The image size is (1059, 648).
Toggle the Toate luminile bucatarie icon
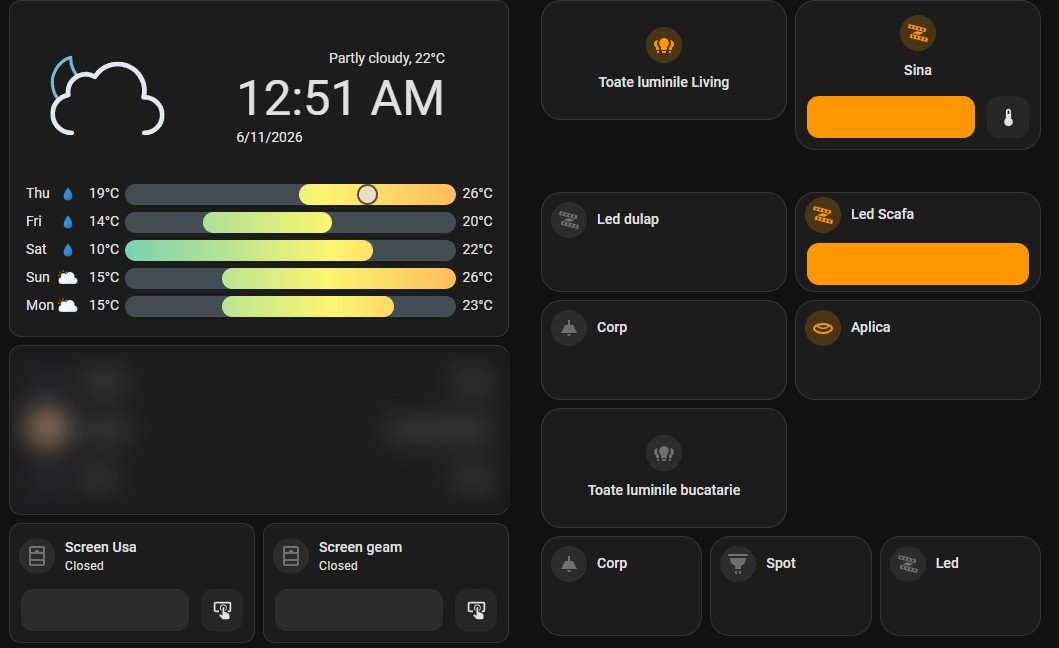click(663, 453)
